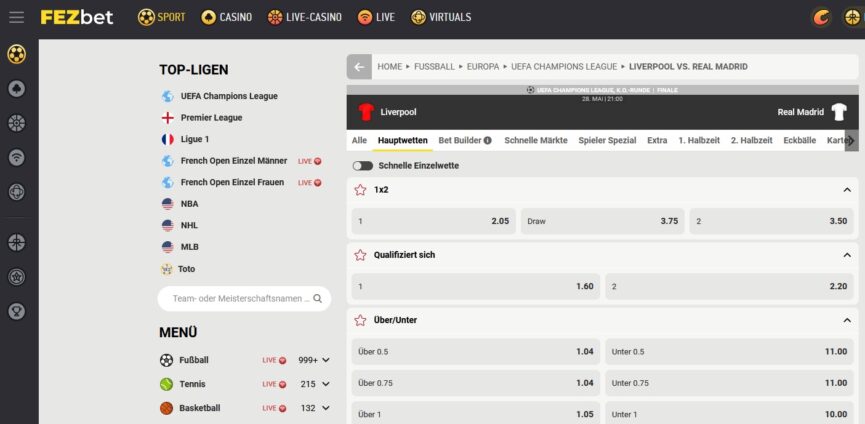Expand the Fußball menu chevron
Image resolution: width=865 pixels, height=424 pixels.
coord(326,360)
